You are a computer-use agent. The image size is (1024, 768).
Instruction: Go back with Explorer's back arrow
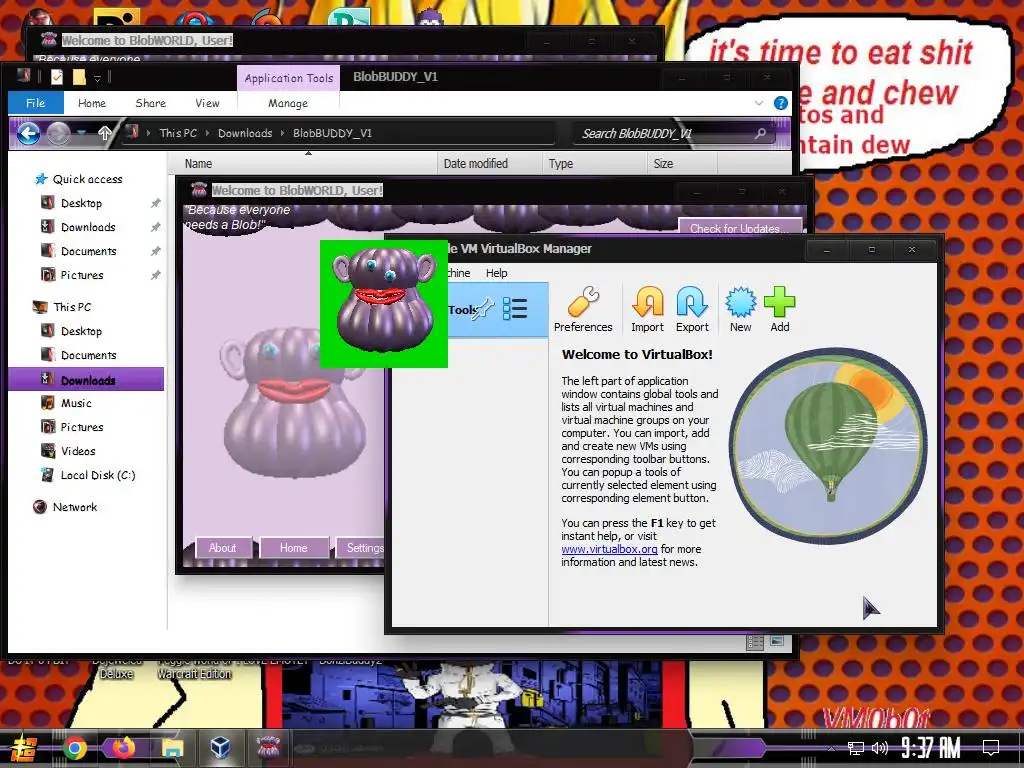point(28,133)
